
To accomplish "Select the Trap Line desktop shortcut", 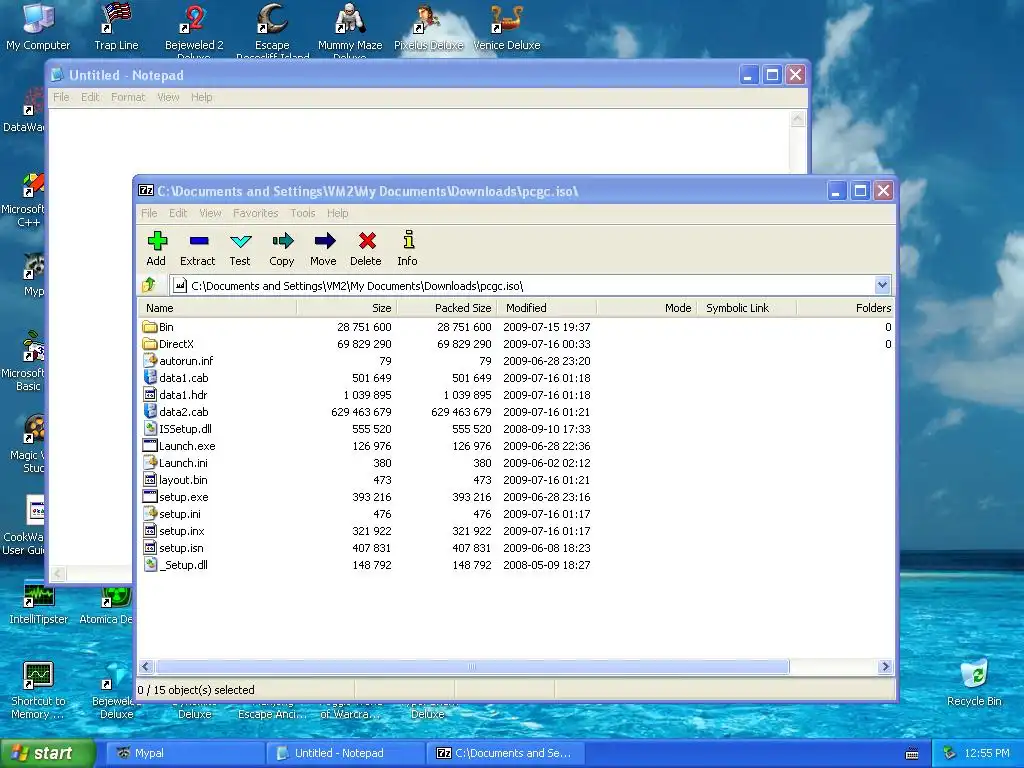I will pyautogui.click(x=116, y=27).
